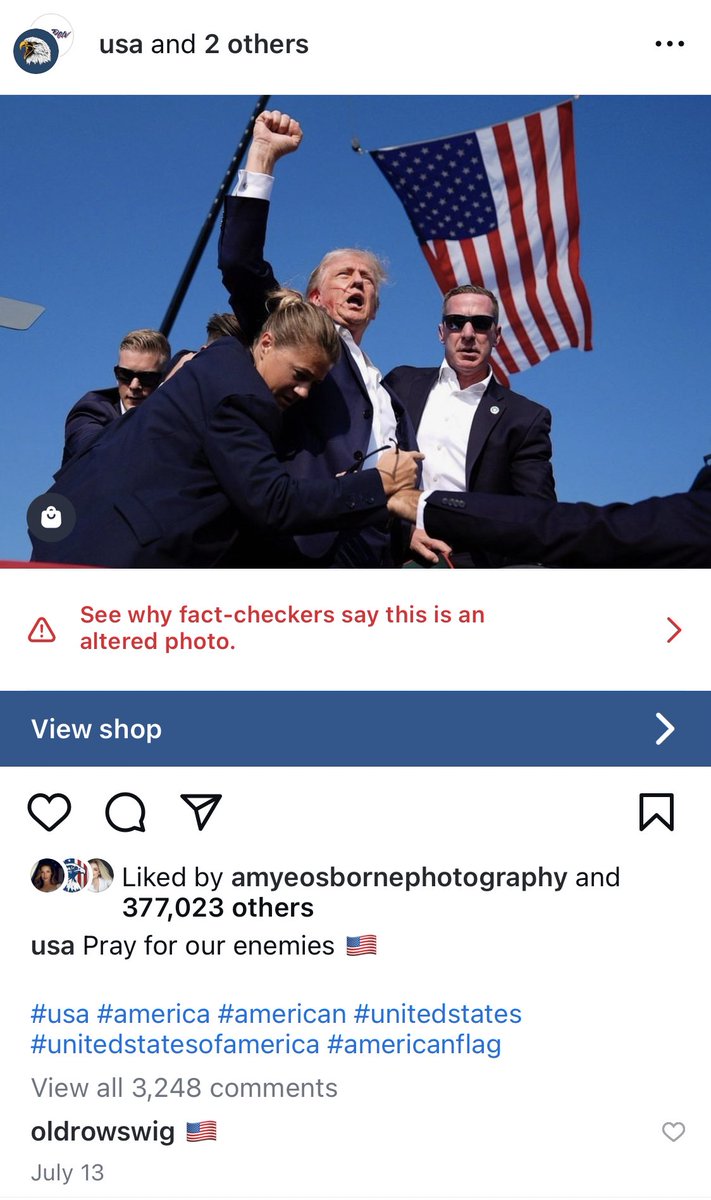Screen dimensions: 711x1200
Task: Save post with bookmark icon
Action: click(x=656, y=812)
